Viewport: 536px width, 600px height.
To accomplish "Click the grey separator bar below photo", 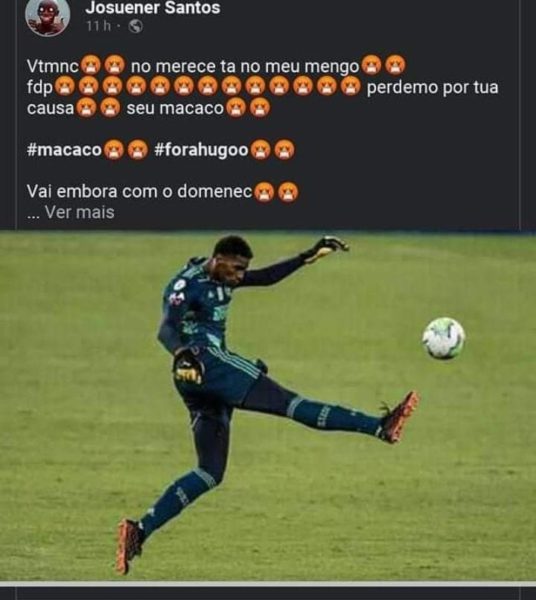I will (268, 584).
